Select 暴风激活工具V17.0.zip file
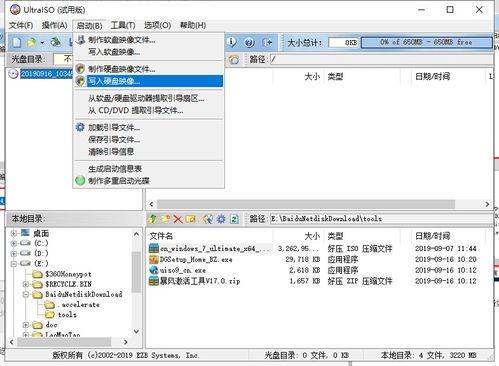499x366 pixels. point(200,281)
